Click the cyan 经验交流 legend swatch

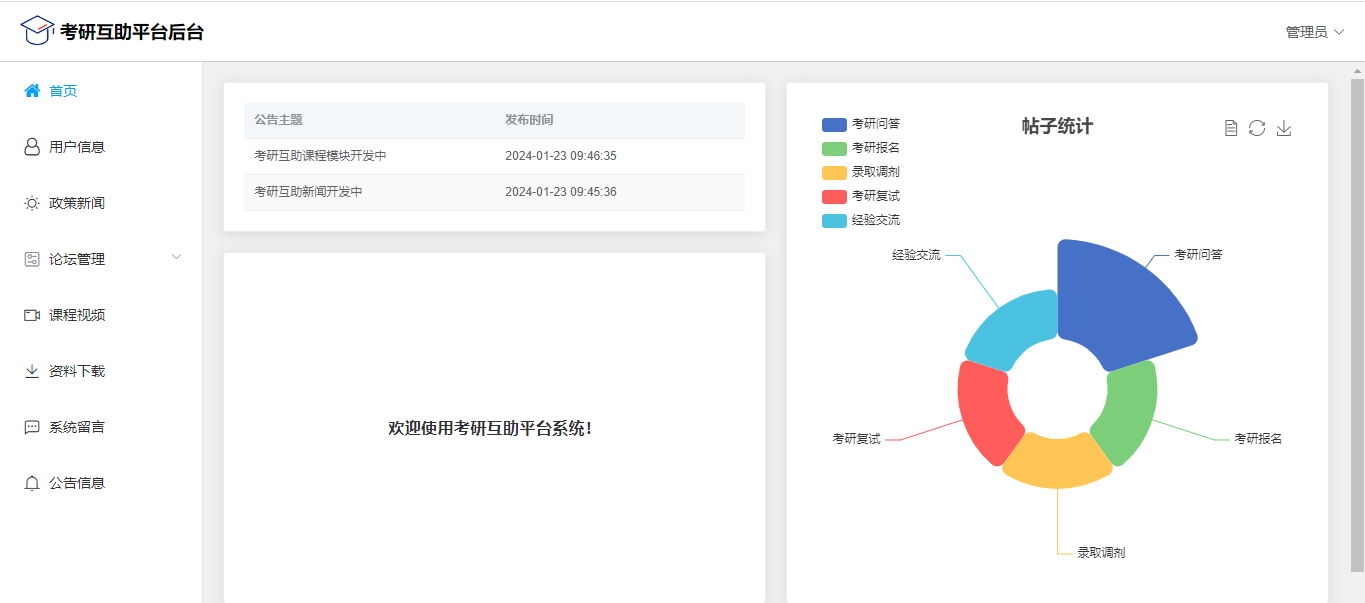point(834,220)
